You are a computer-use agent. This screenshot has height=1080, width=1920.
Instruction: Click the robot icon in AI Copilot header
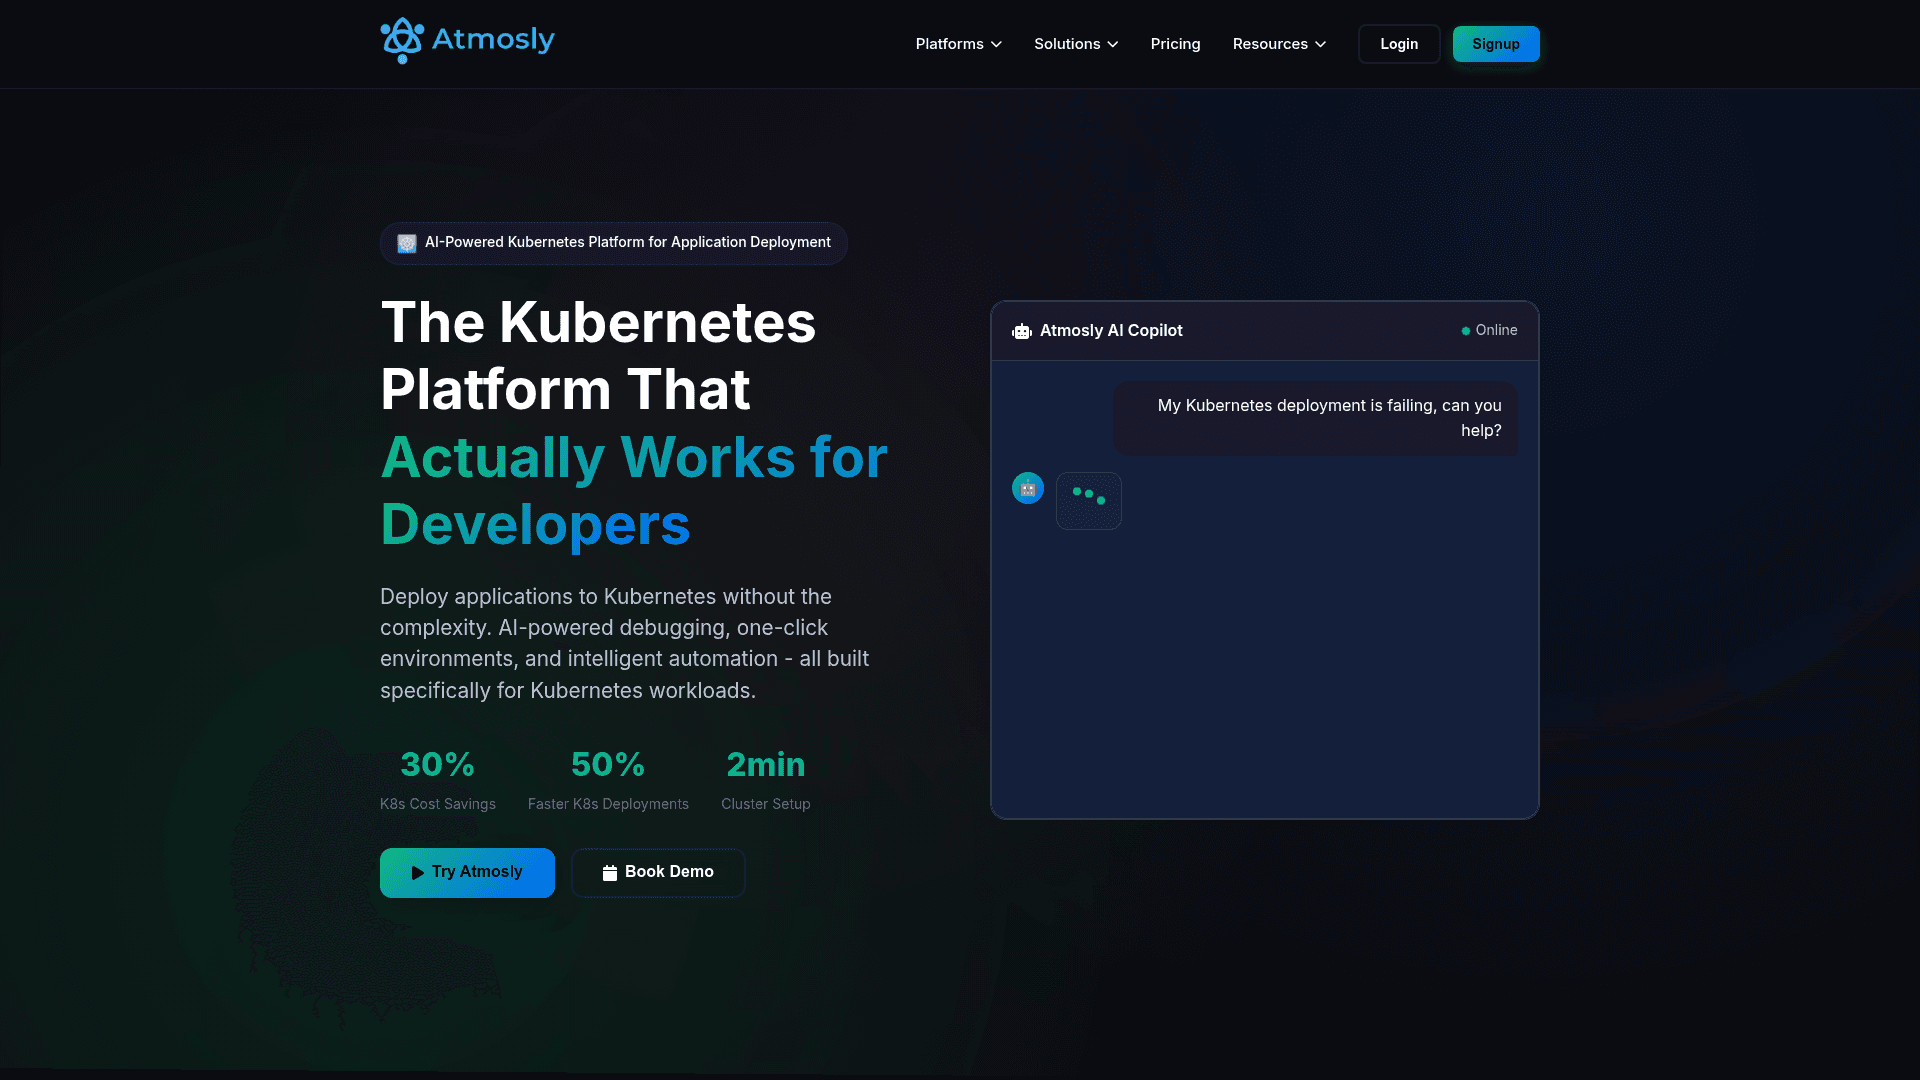(1021, 330)
